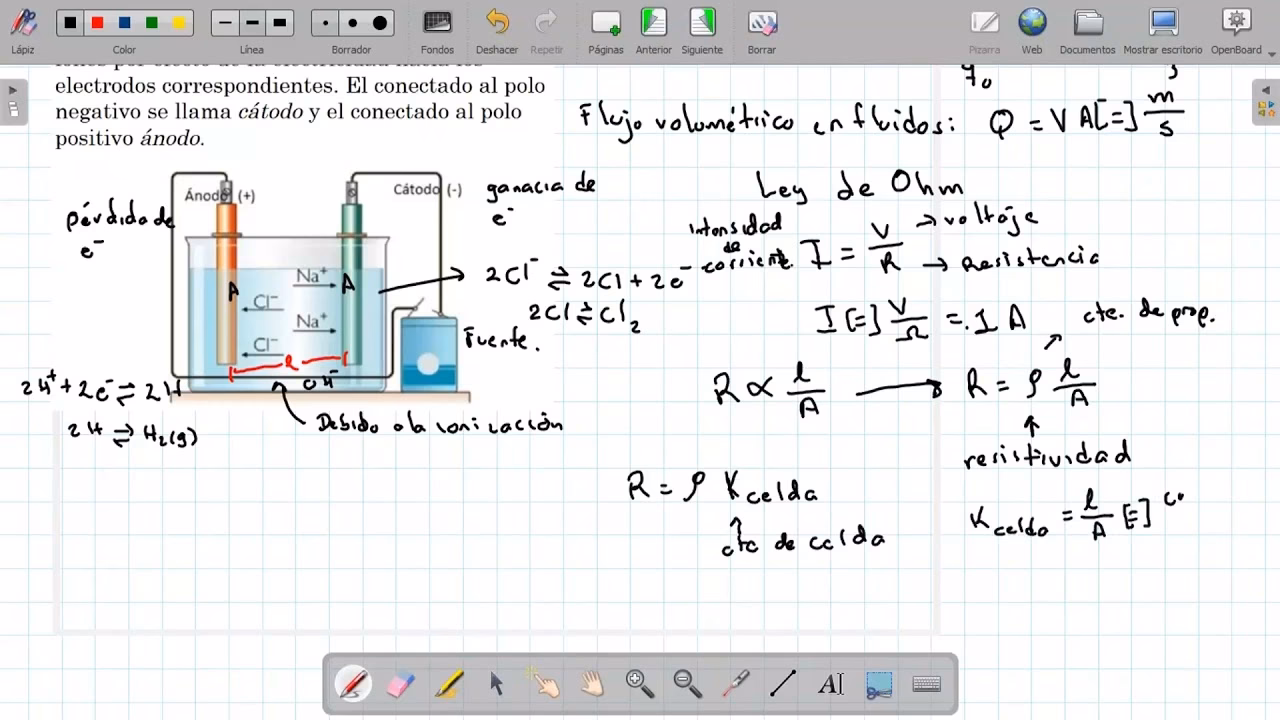This screenshot has height=720, width=1280.
Task: Pick the yellow highlighter tool
Action: coord(449,684)
